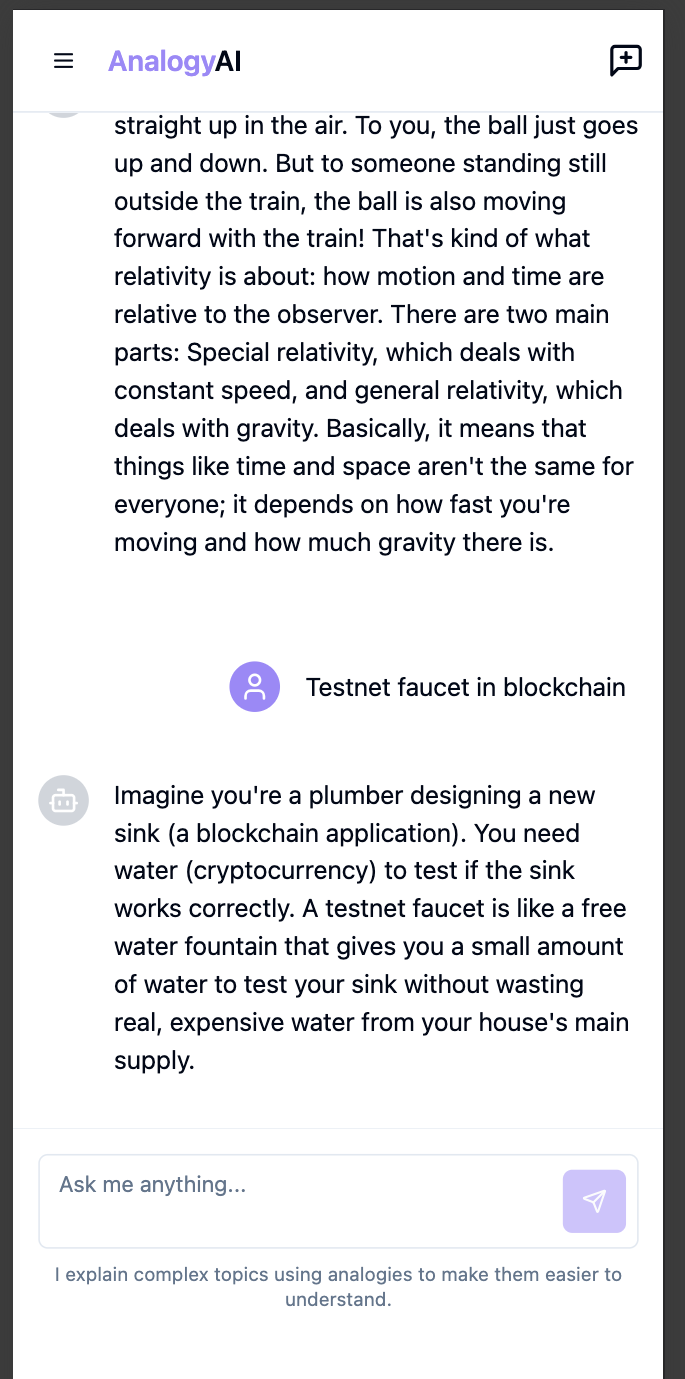Viewport: 685px width, 1379px height.
Task: Click empty header space beside the logo
Action: click(x=425, y=61)
